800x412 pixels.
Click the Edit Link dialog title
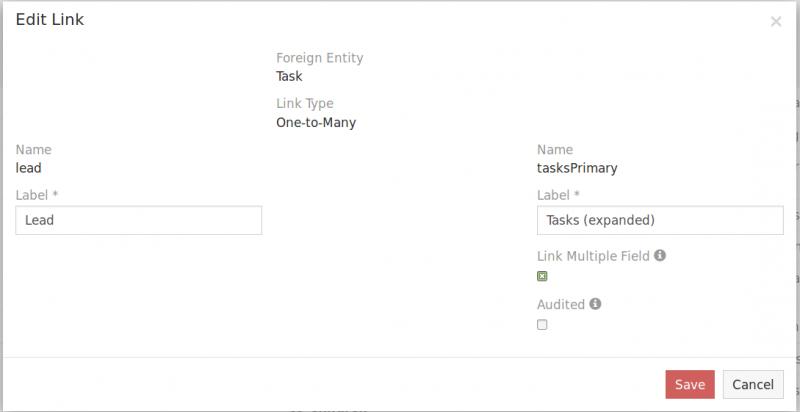[x=49, y=21]
